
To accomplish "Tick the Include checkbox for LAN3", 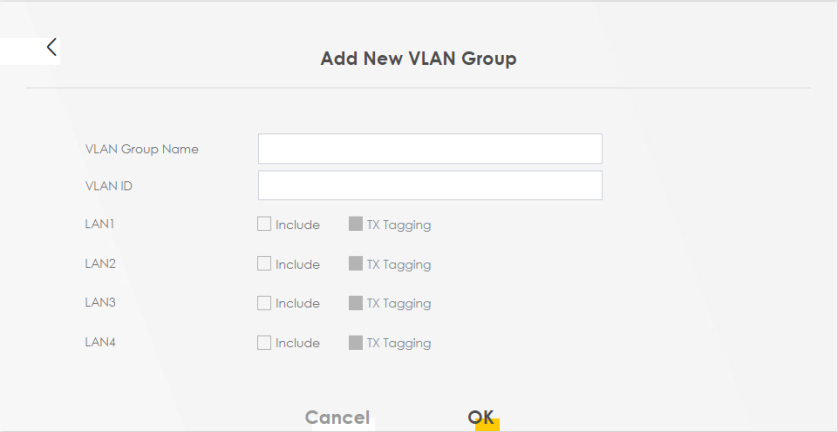I will pos(264,303).
